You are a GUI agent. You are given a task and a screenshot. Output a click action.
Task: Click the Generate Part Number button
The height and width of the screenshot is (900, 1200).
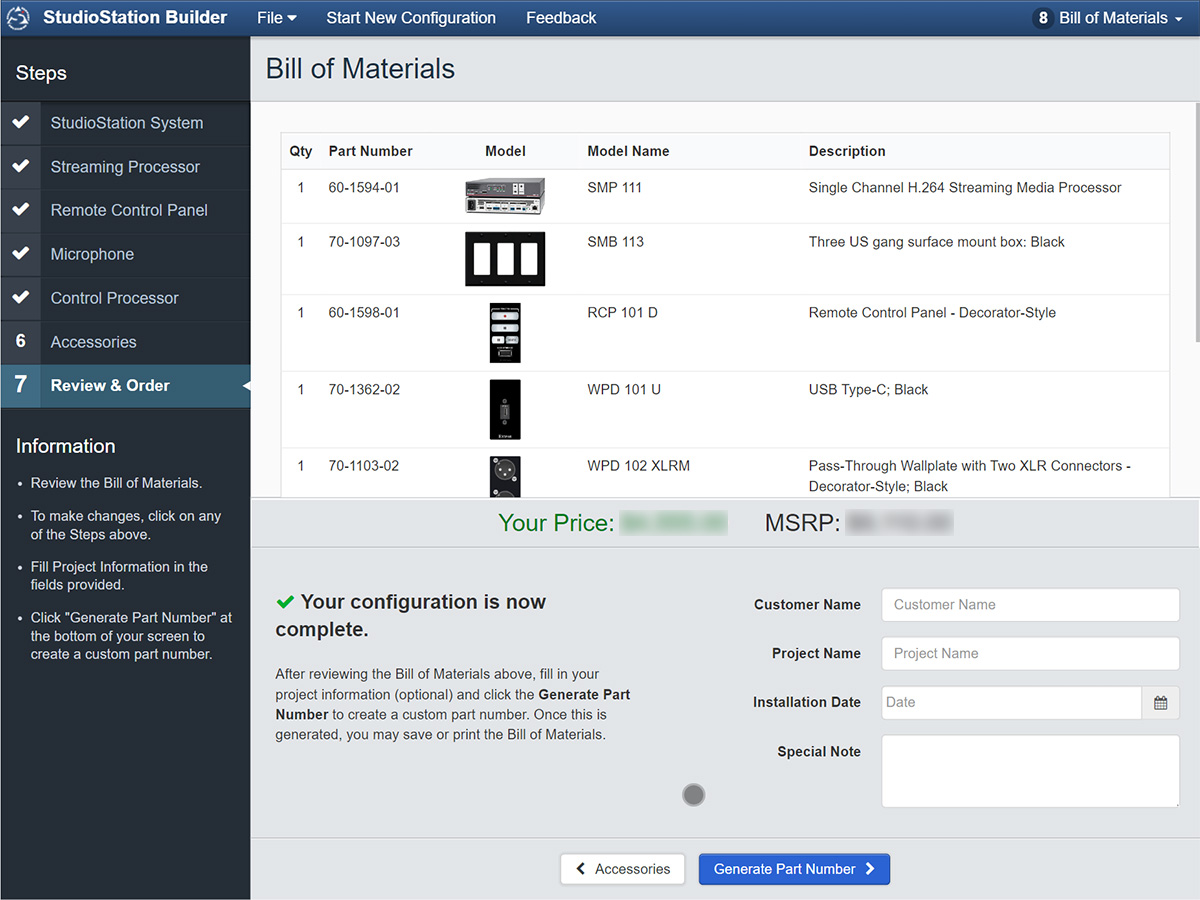794,869
